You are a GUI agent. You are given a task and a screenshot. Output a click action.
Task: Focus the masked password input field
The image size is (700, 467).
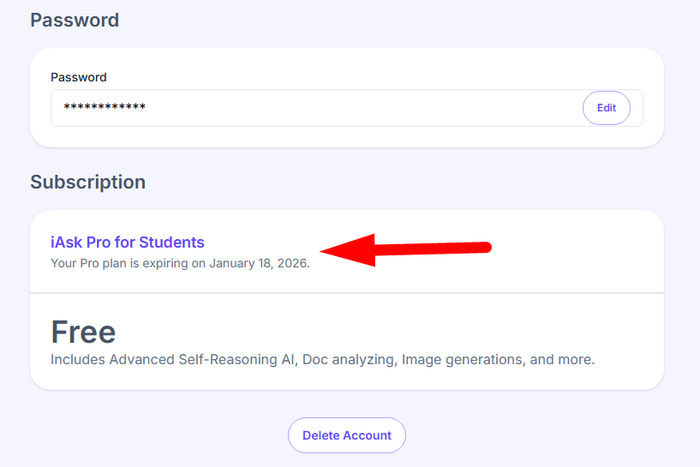pos(330,108)
